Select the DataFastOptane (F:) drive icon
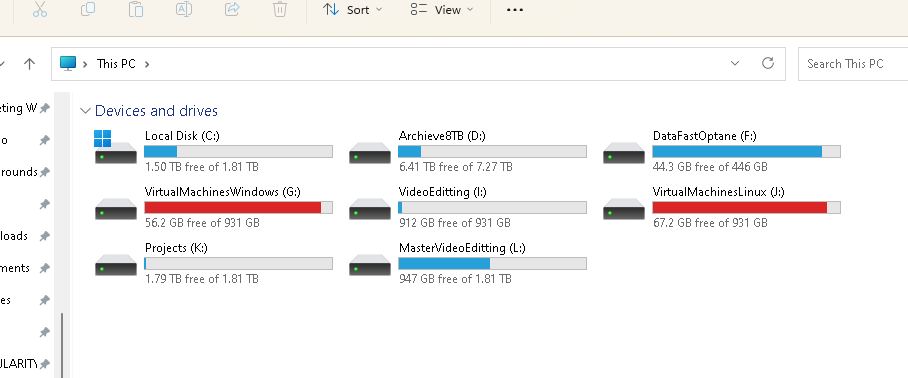 [624, 153]
